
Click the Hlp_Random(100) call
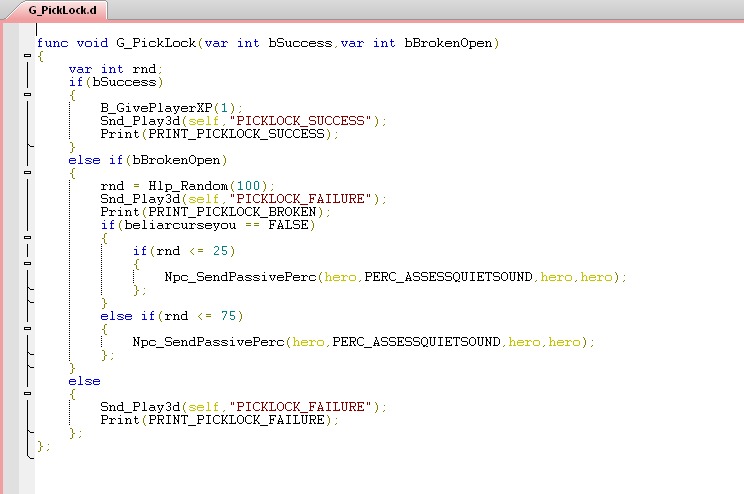tap(208, 186)
